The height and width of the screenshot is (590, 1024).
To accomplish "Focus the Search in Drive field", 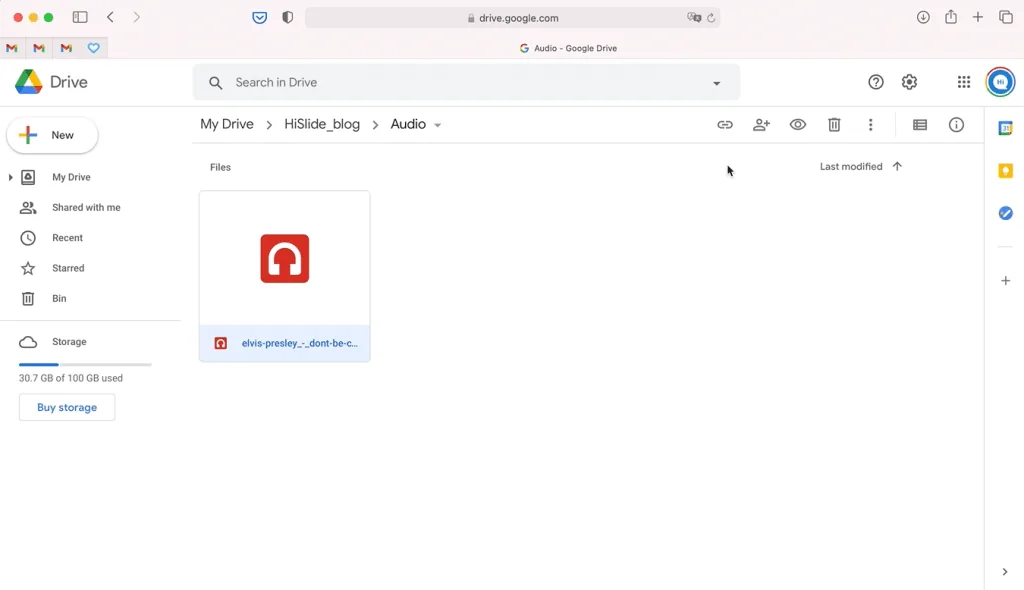I will (x=466, y=82).
